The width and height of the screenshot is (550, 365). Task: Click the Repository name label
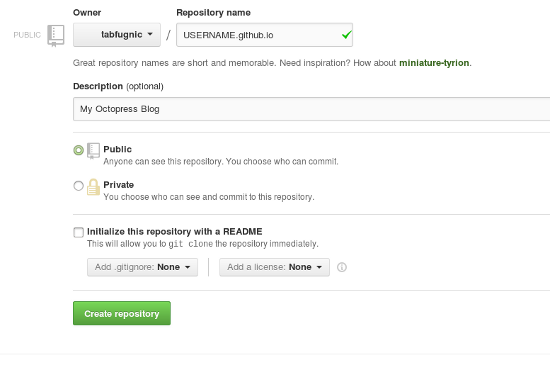(213, 13)
